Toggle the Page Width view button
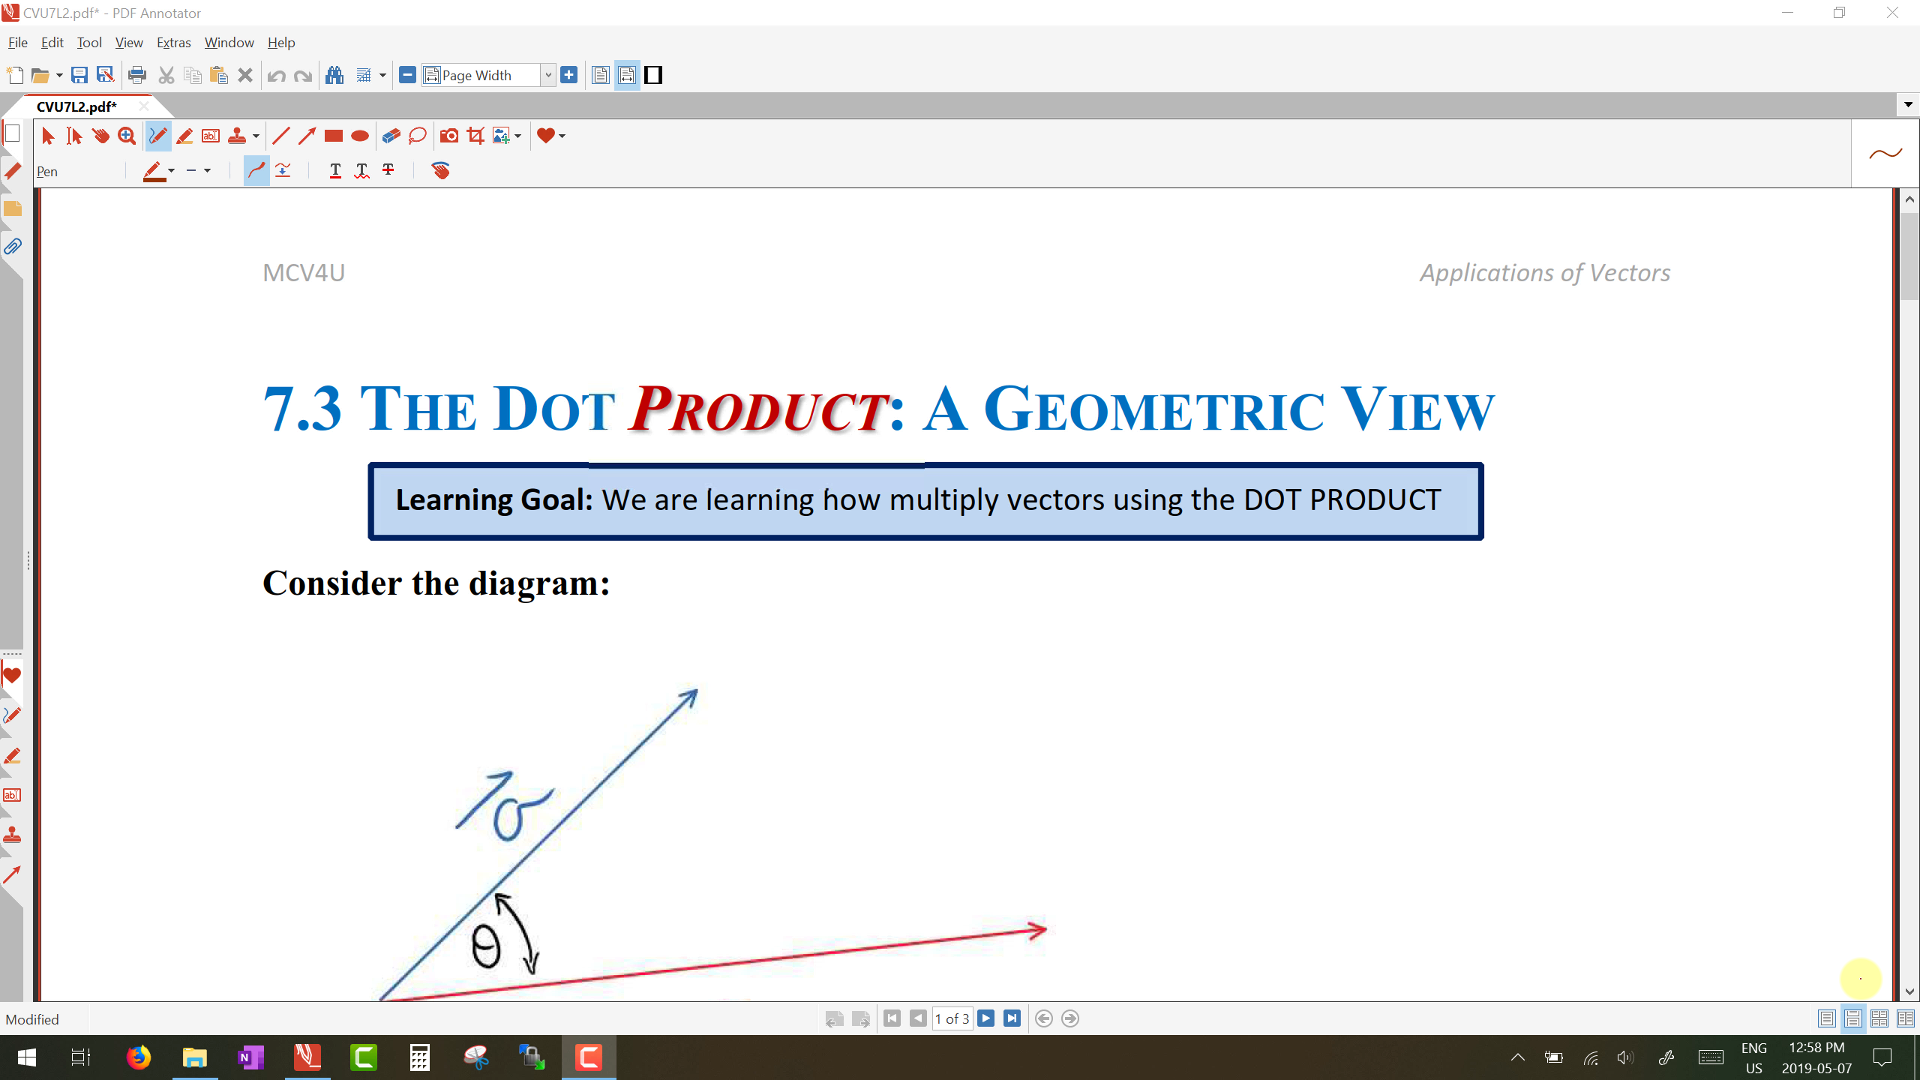1920x1080 pixels. (x=627, y=75)
